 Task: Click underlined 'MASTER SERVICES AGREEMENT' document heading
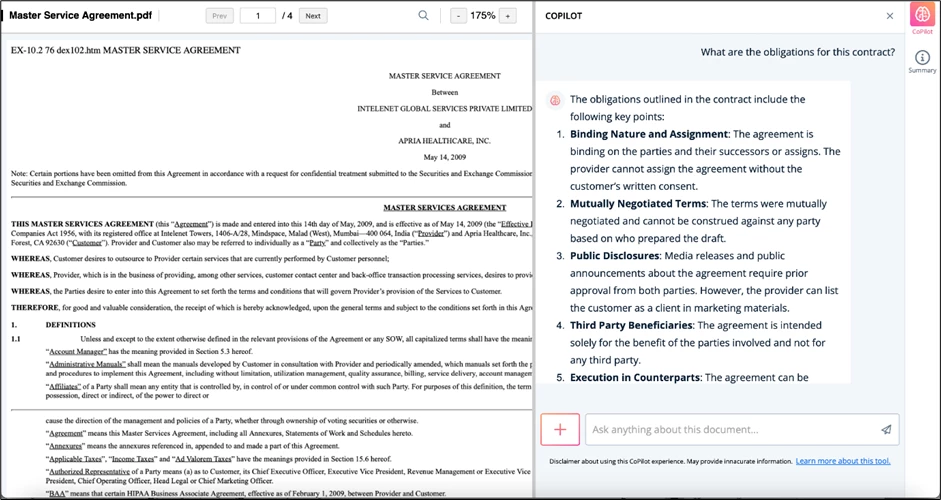coord(445,208)
